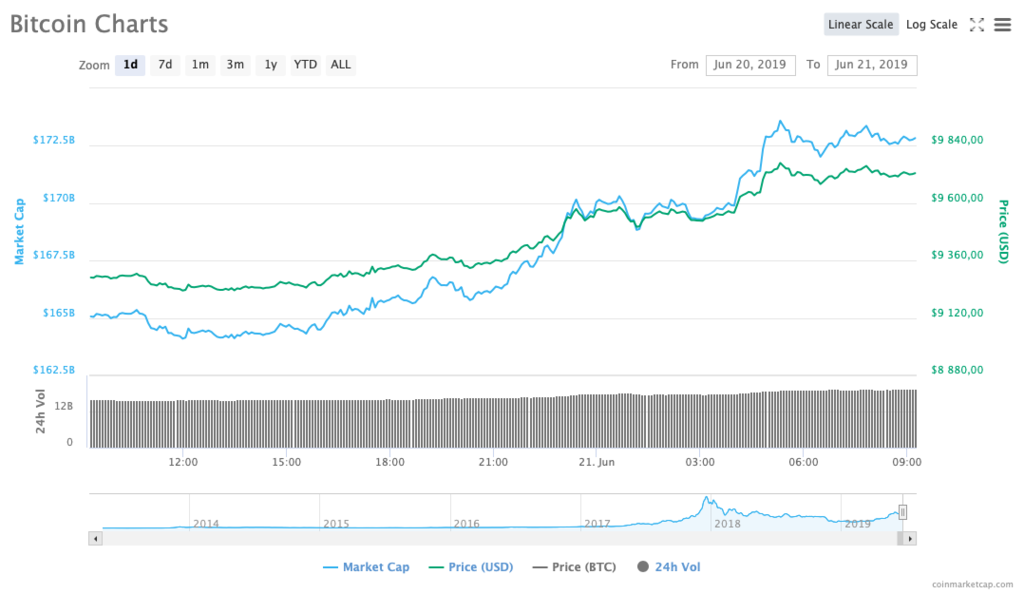Click the 12:00 time axis label
1024x594 pixels.
pyautogui.click(x=183, y=461)
